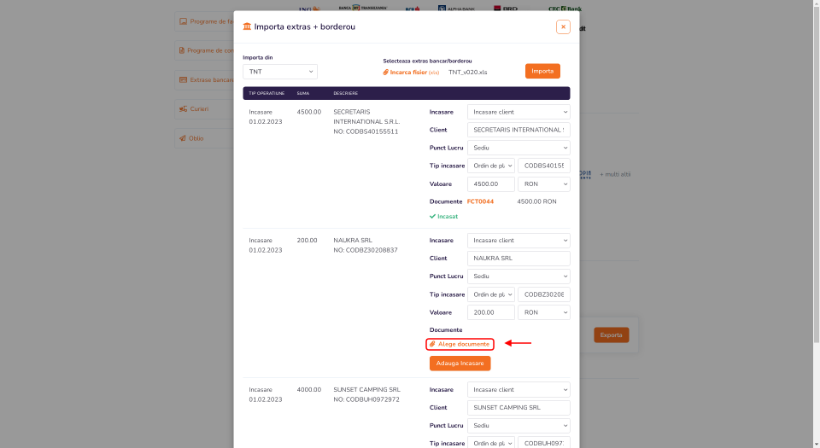
Task: Click Client field with NAUKRA SRL
Action: tap(518, 258)
